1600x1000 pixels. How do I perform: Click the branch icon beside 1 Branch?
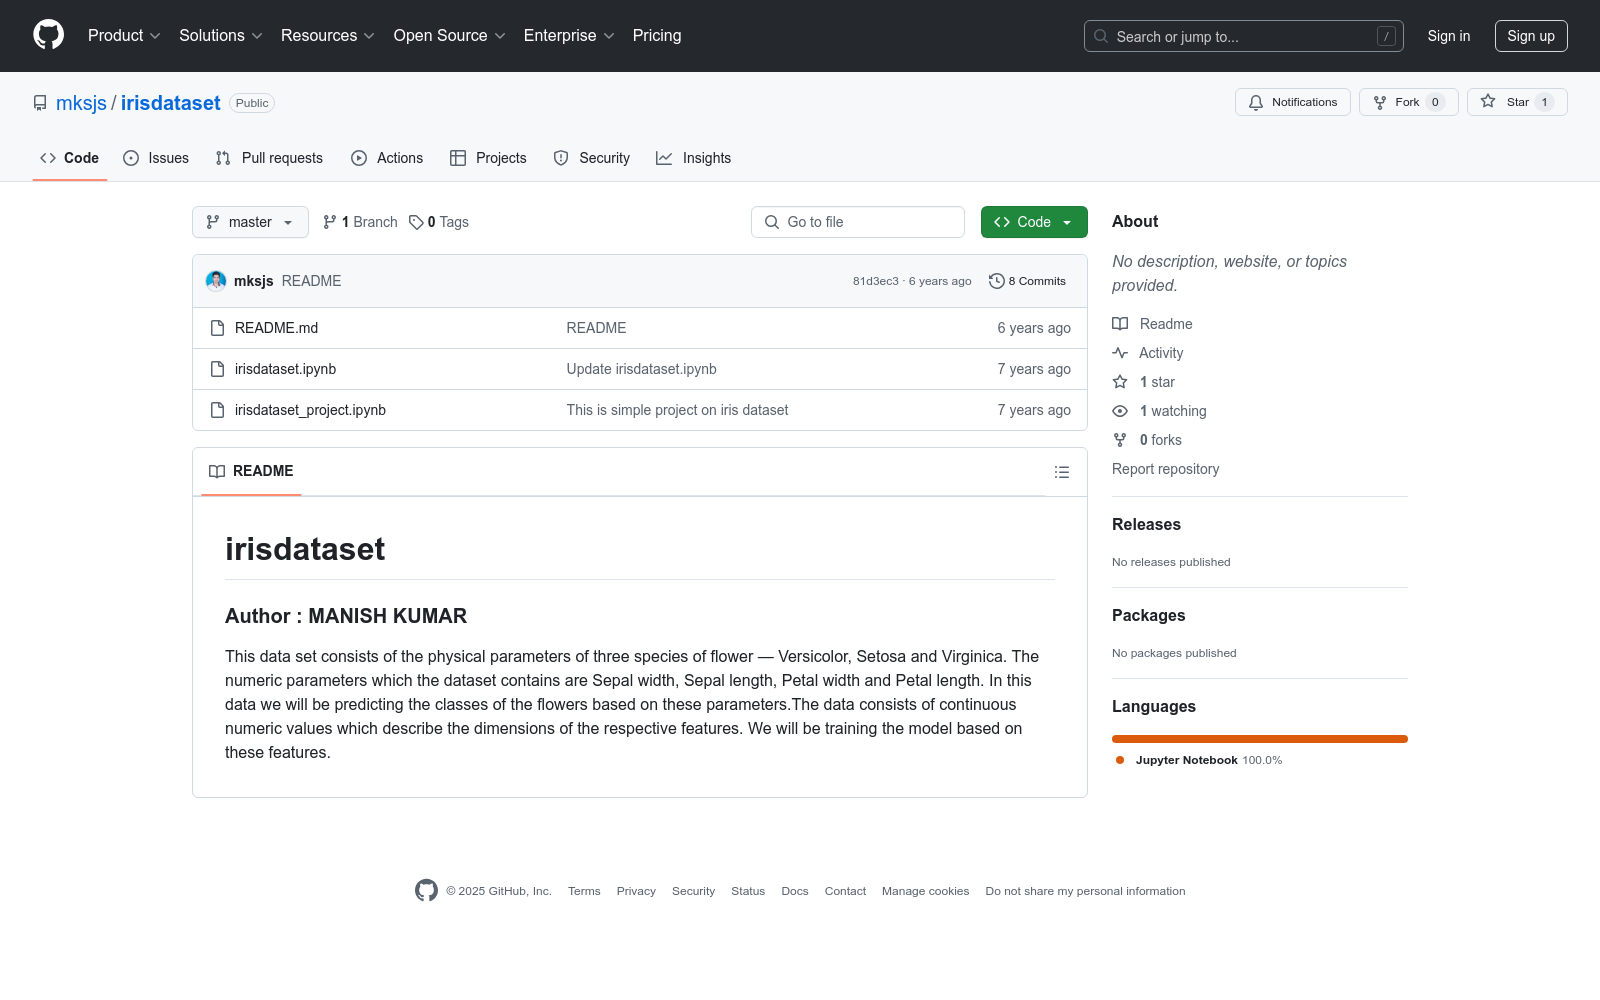(x=330, y=222)
